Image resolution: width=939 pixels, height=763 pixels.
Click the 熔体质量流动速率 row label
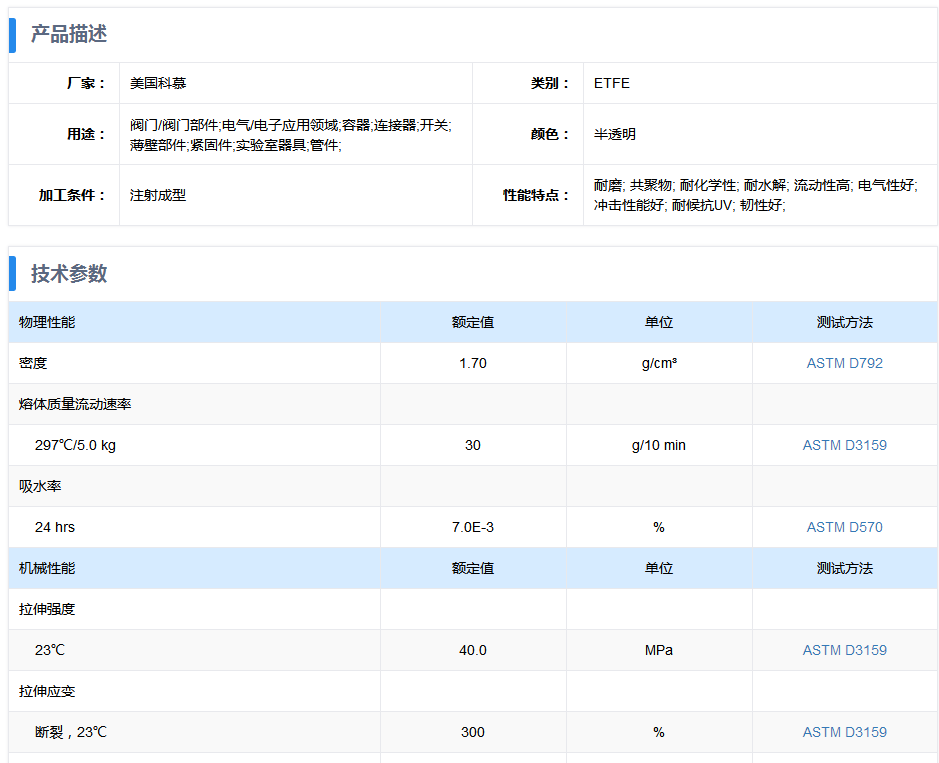point(75,404)
